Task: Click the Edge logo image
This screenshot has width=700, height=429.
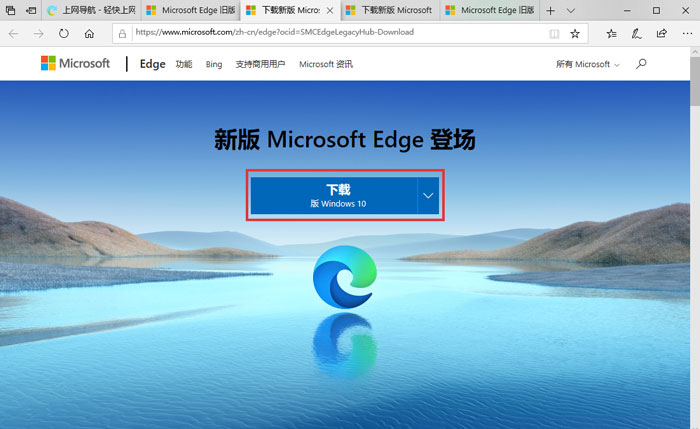Action: click(345, 277)
